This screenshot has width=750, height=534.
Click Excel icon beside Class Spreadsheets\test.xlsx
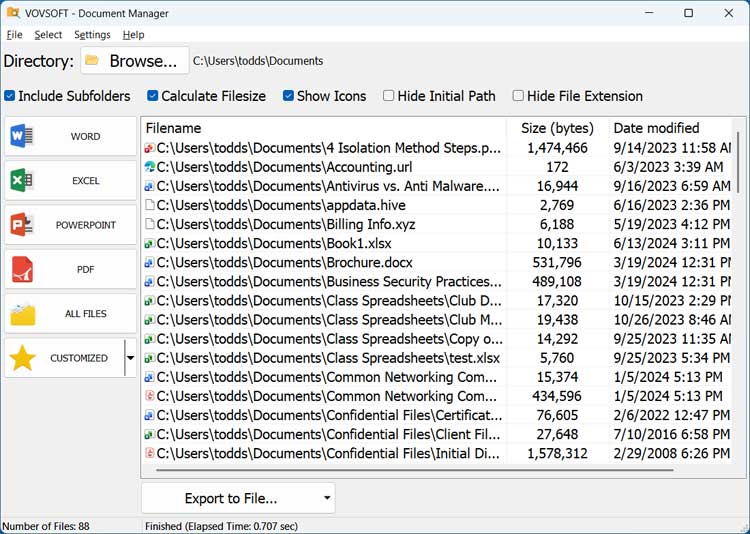click(x=150, y=358)
